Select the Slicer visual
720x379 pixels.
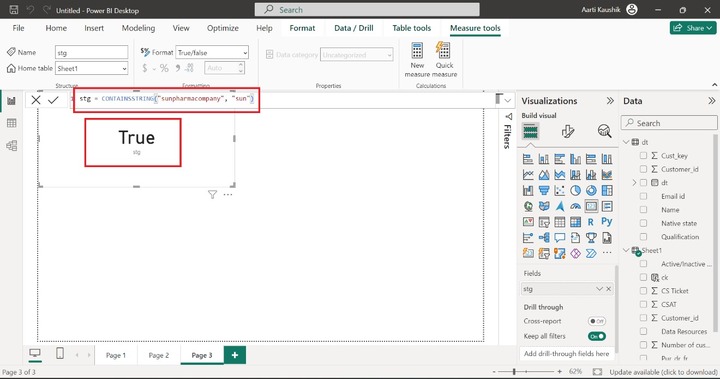point(544,222)
